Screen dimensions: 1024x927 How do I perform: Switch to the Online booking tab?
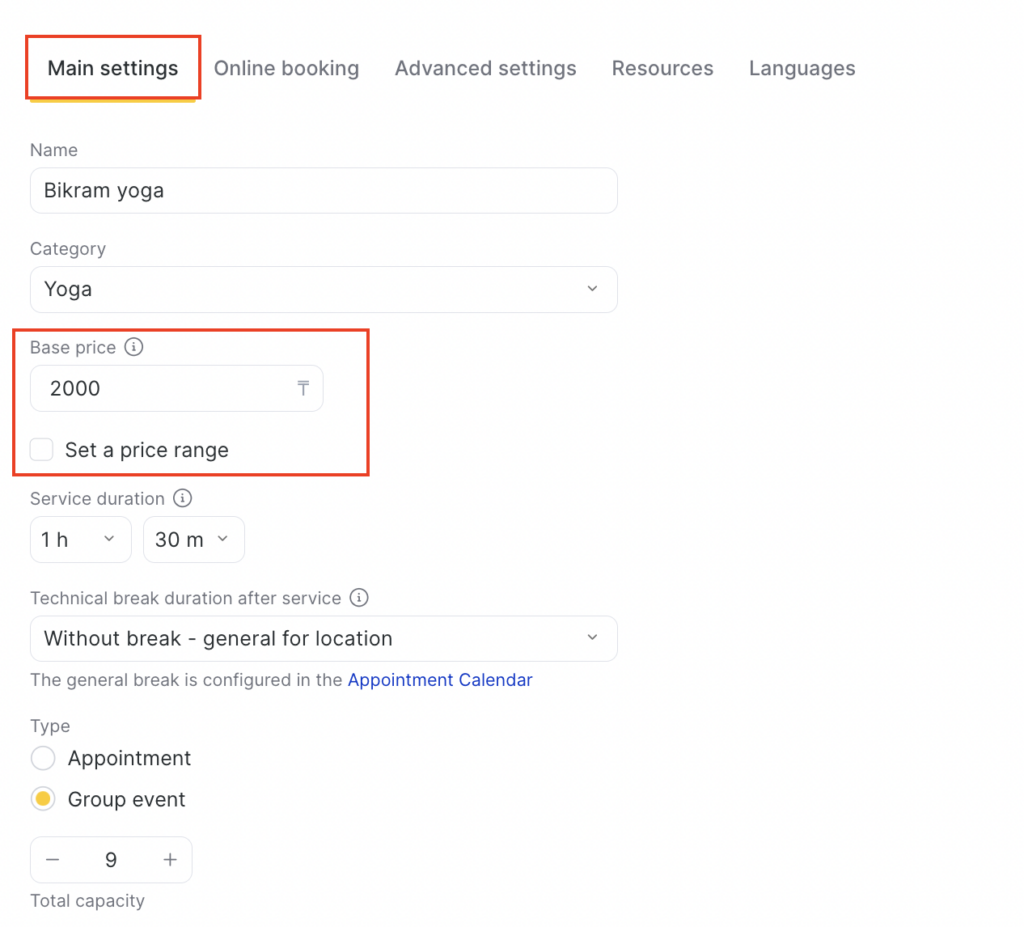[286, 69]
